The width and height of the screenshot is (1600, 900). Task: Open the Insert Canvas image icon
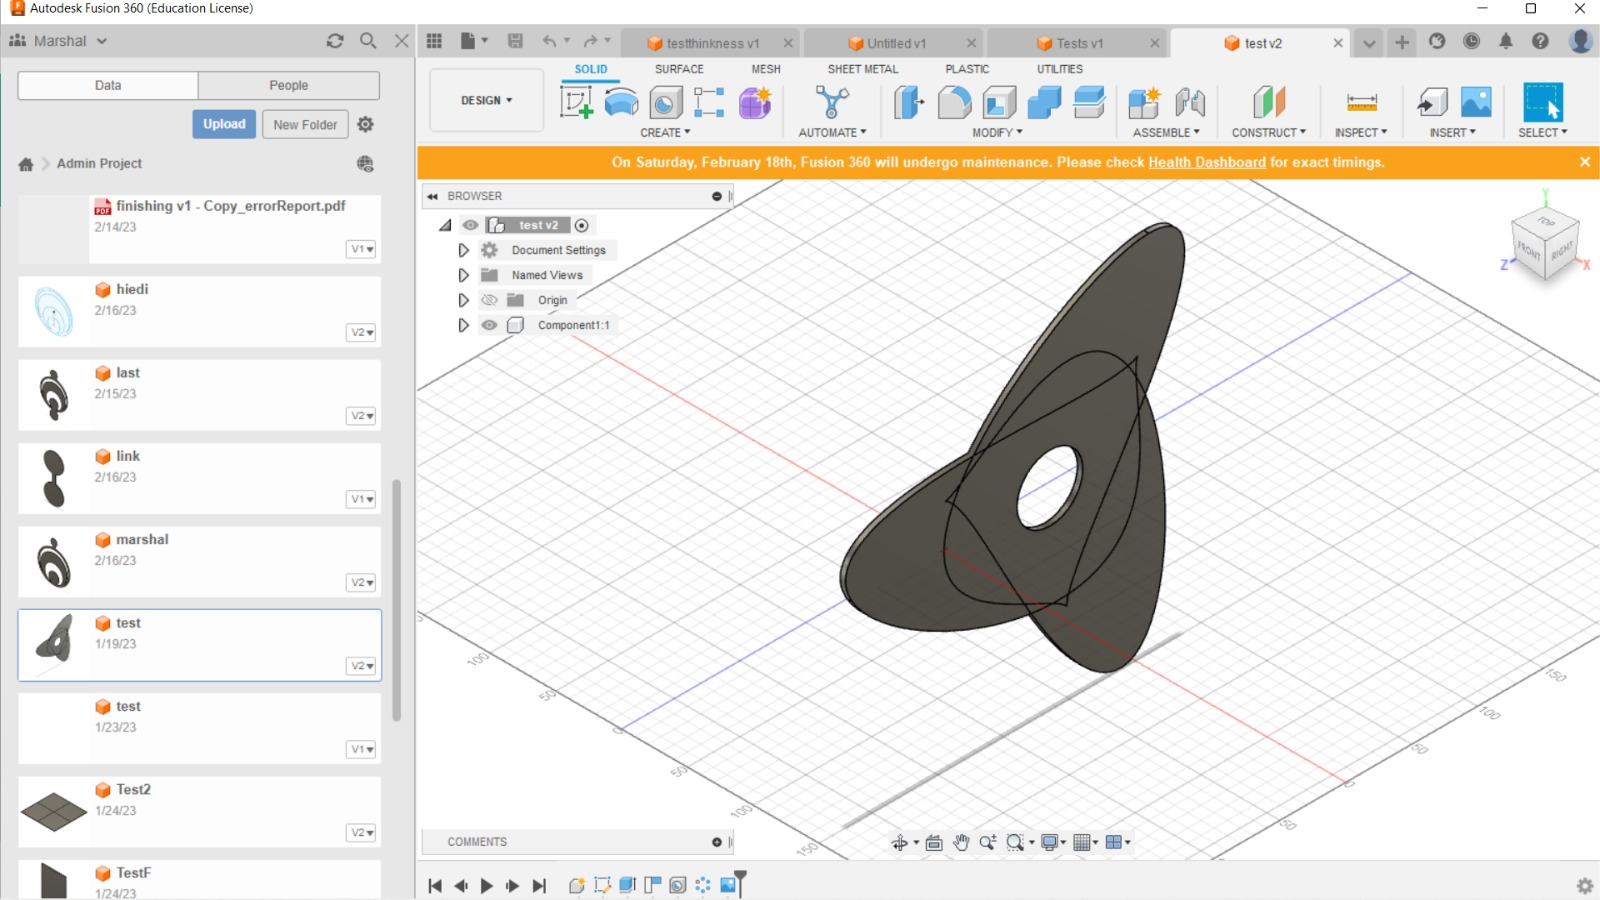click(1477, 102)
